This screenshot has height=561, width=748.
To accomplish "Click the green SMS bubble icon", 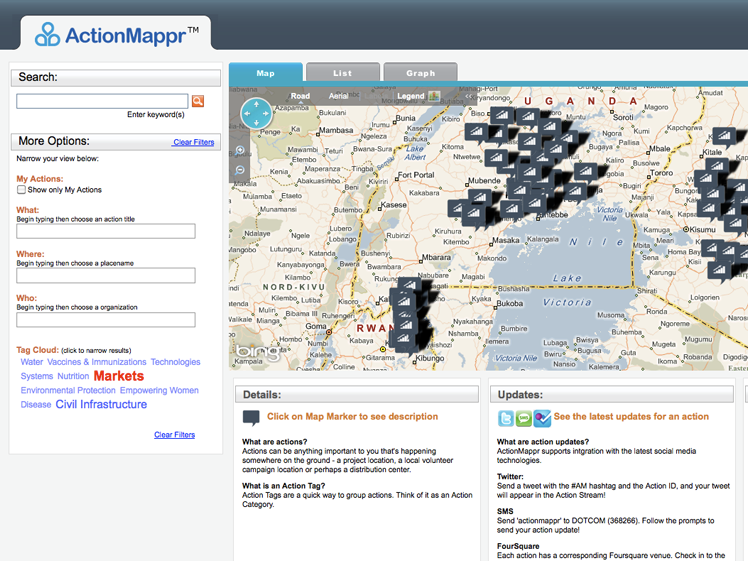I will pyautogui.click(x=524, y=418).
